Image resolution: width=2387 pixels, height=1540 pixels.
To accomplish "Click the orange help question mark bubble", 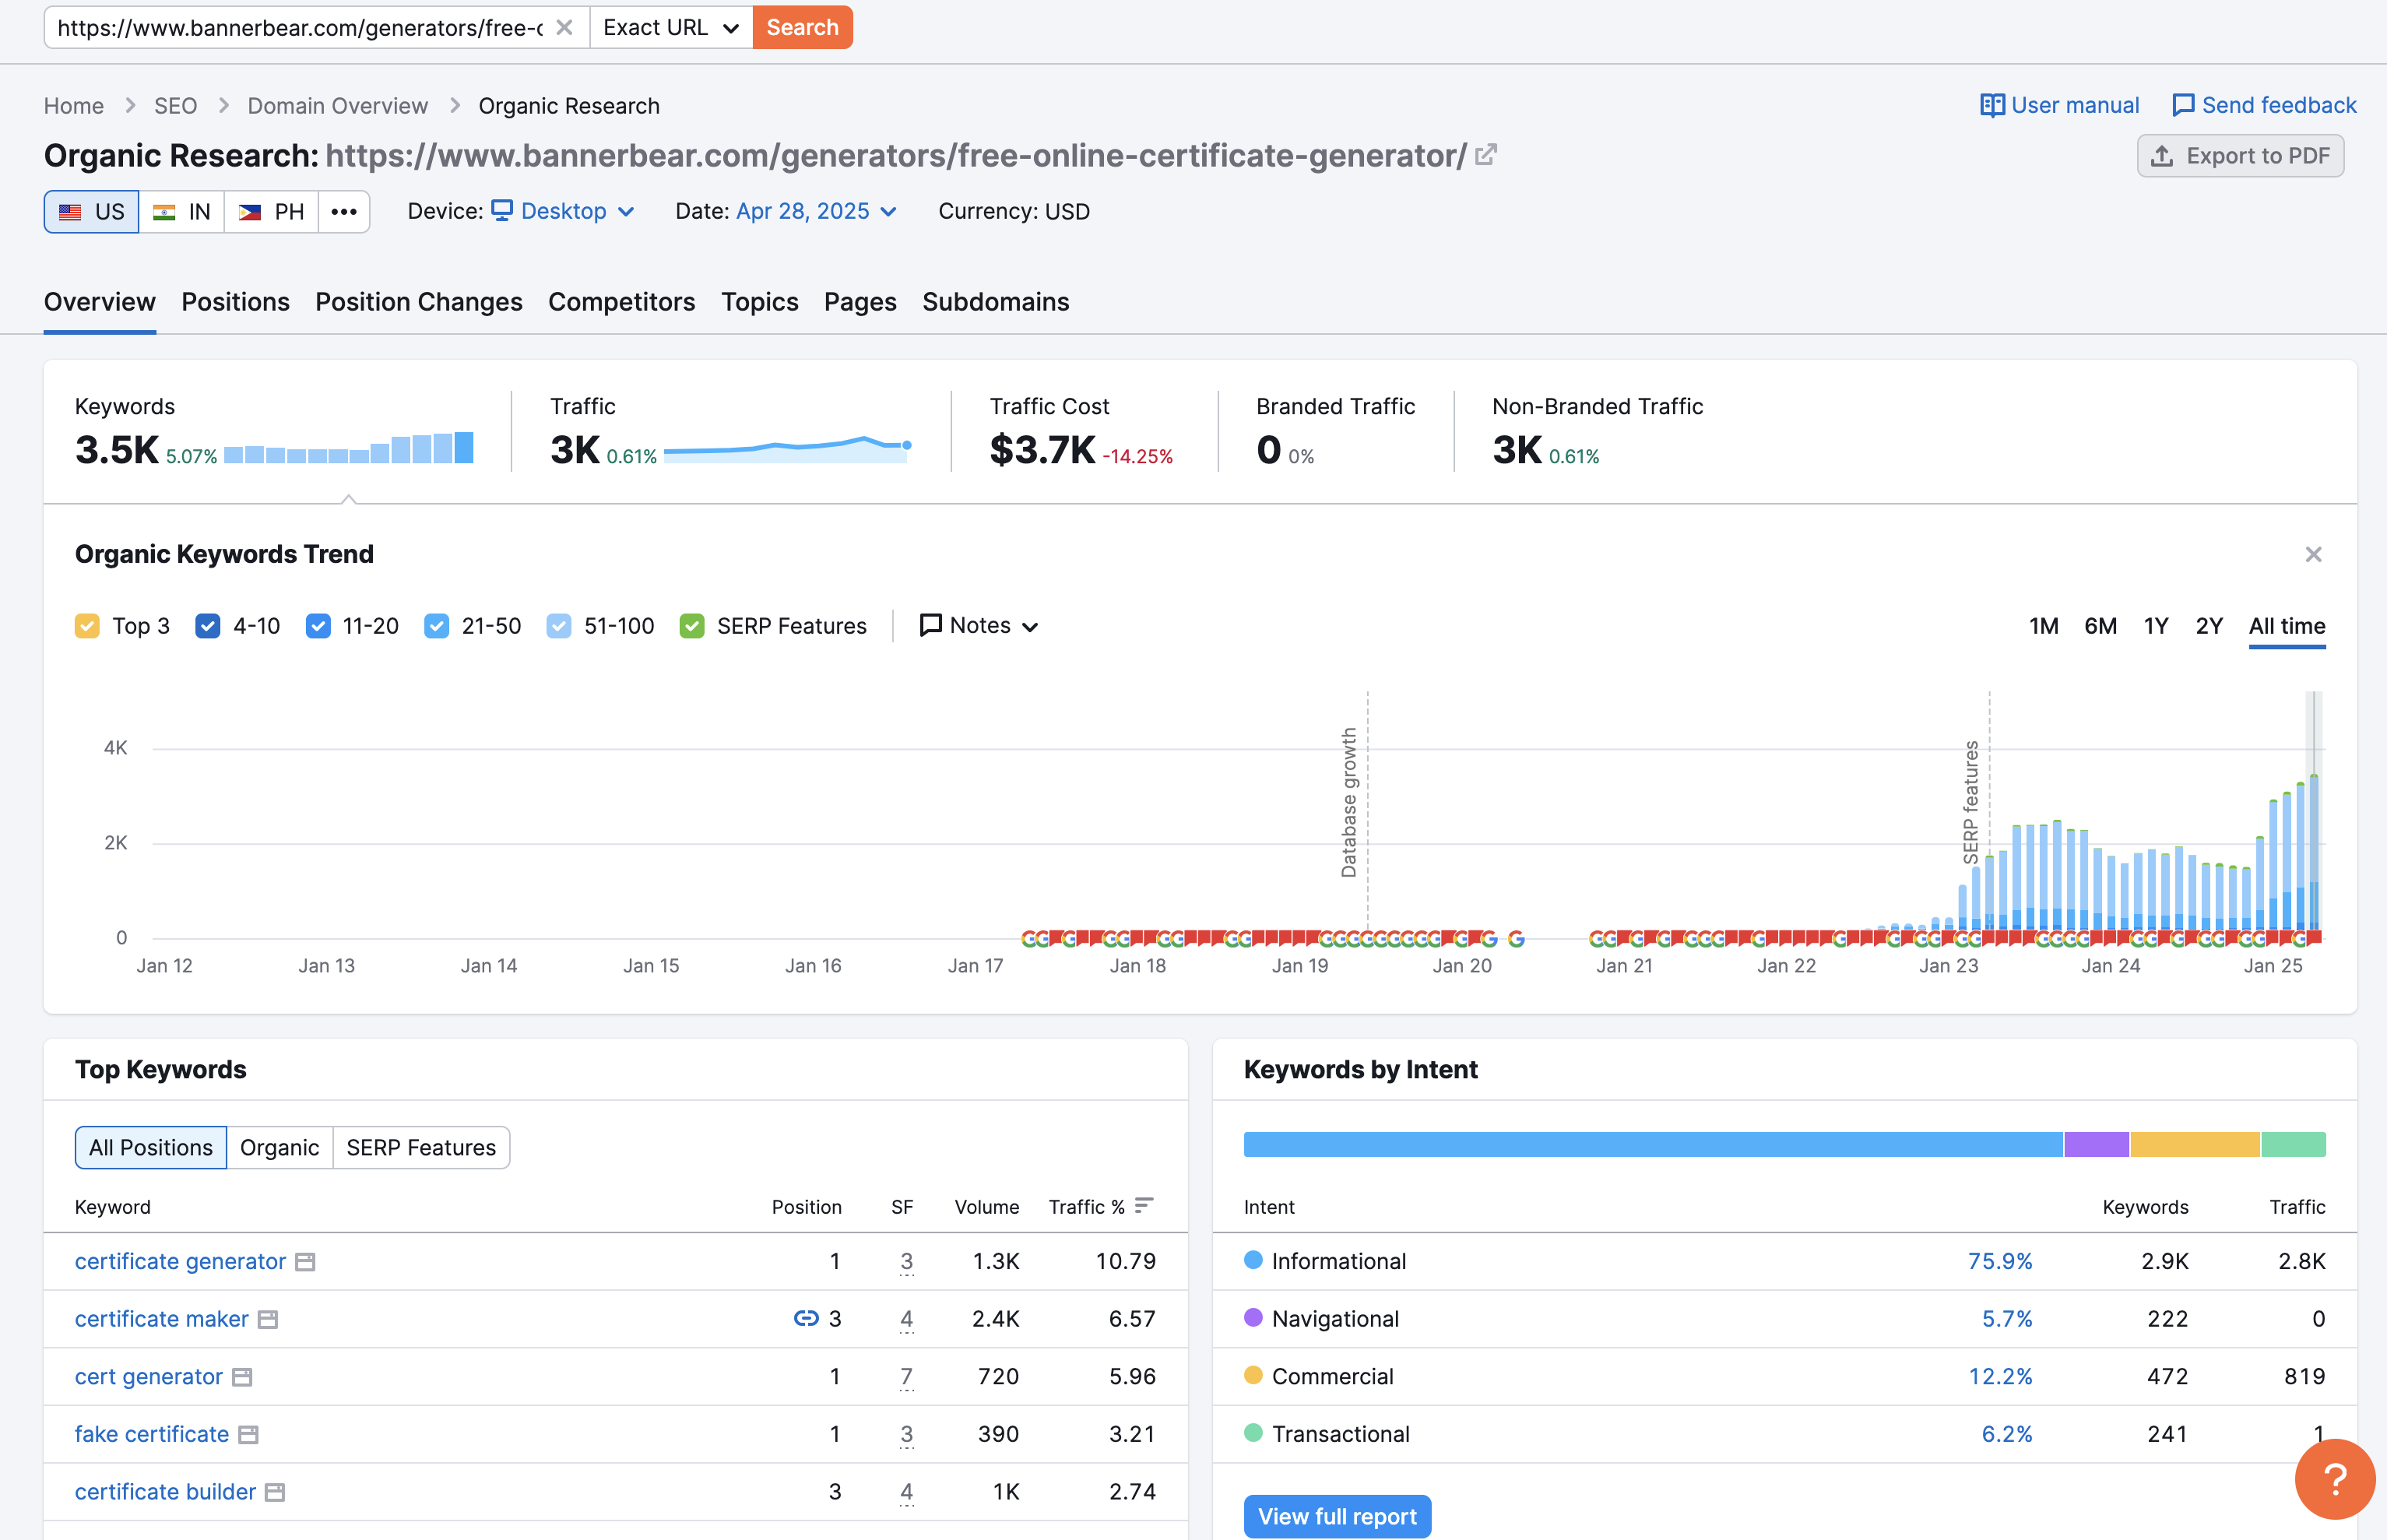I will tap(2333, 1478).
